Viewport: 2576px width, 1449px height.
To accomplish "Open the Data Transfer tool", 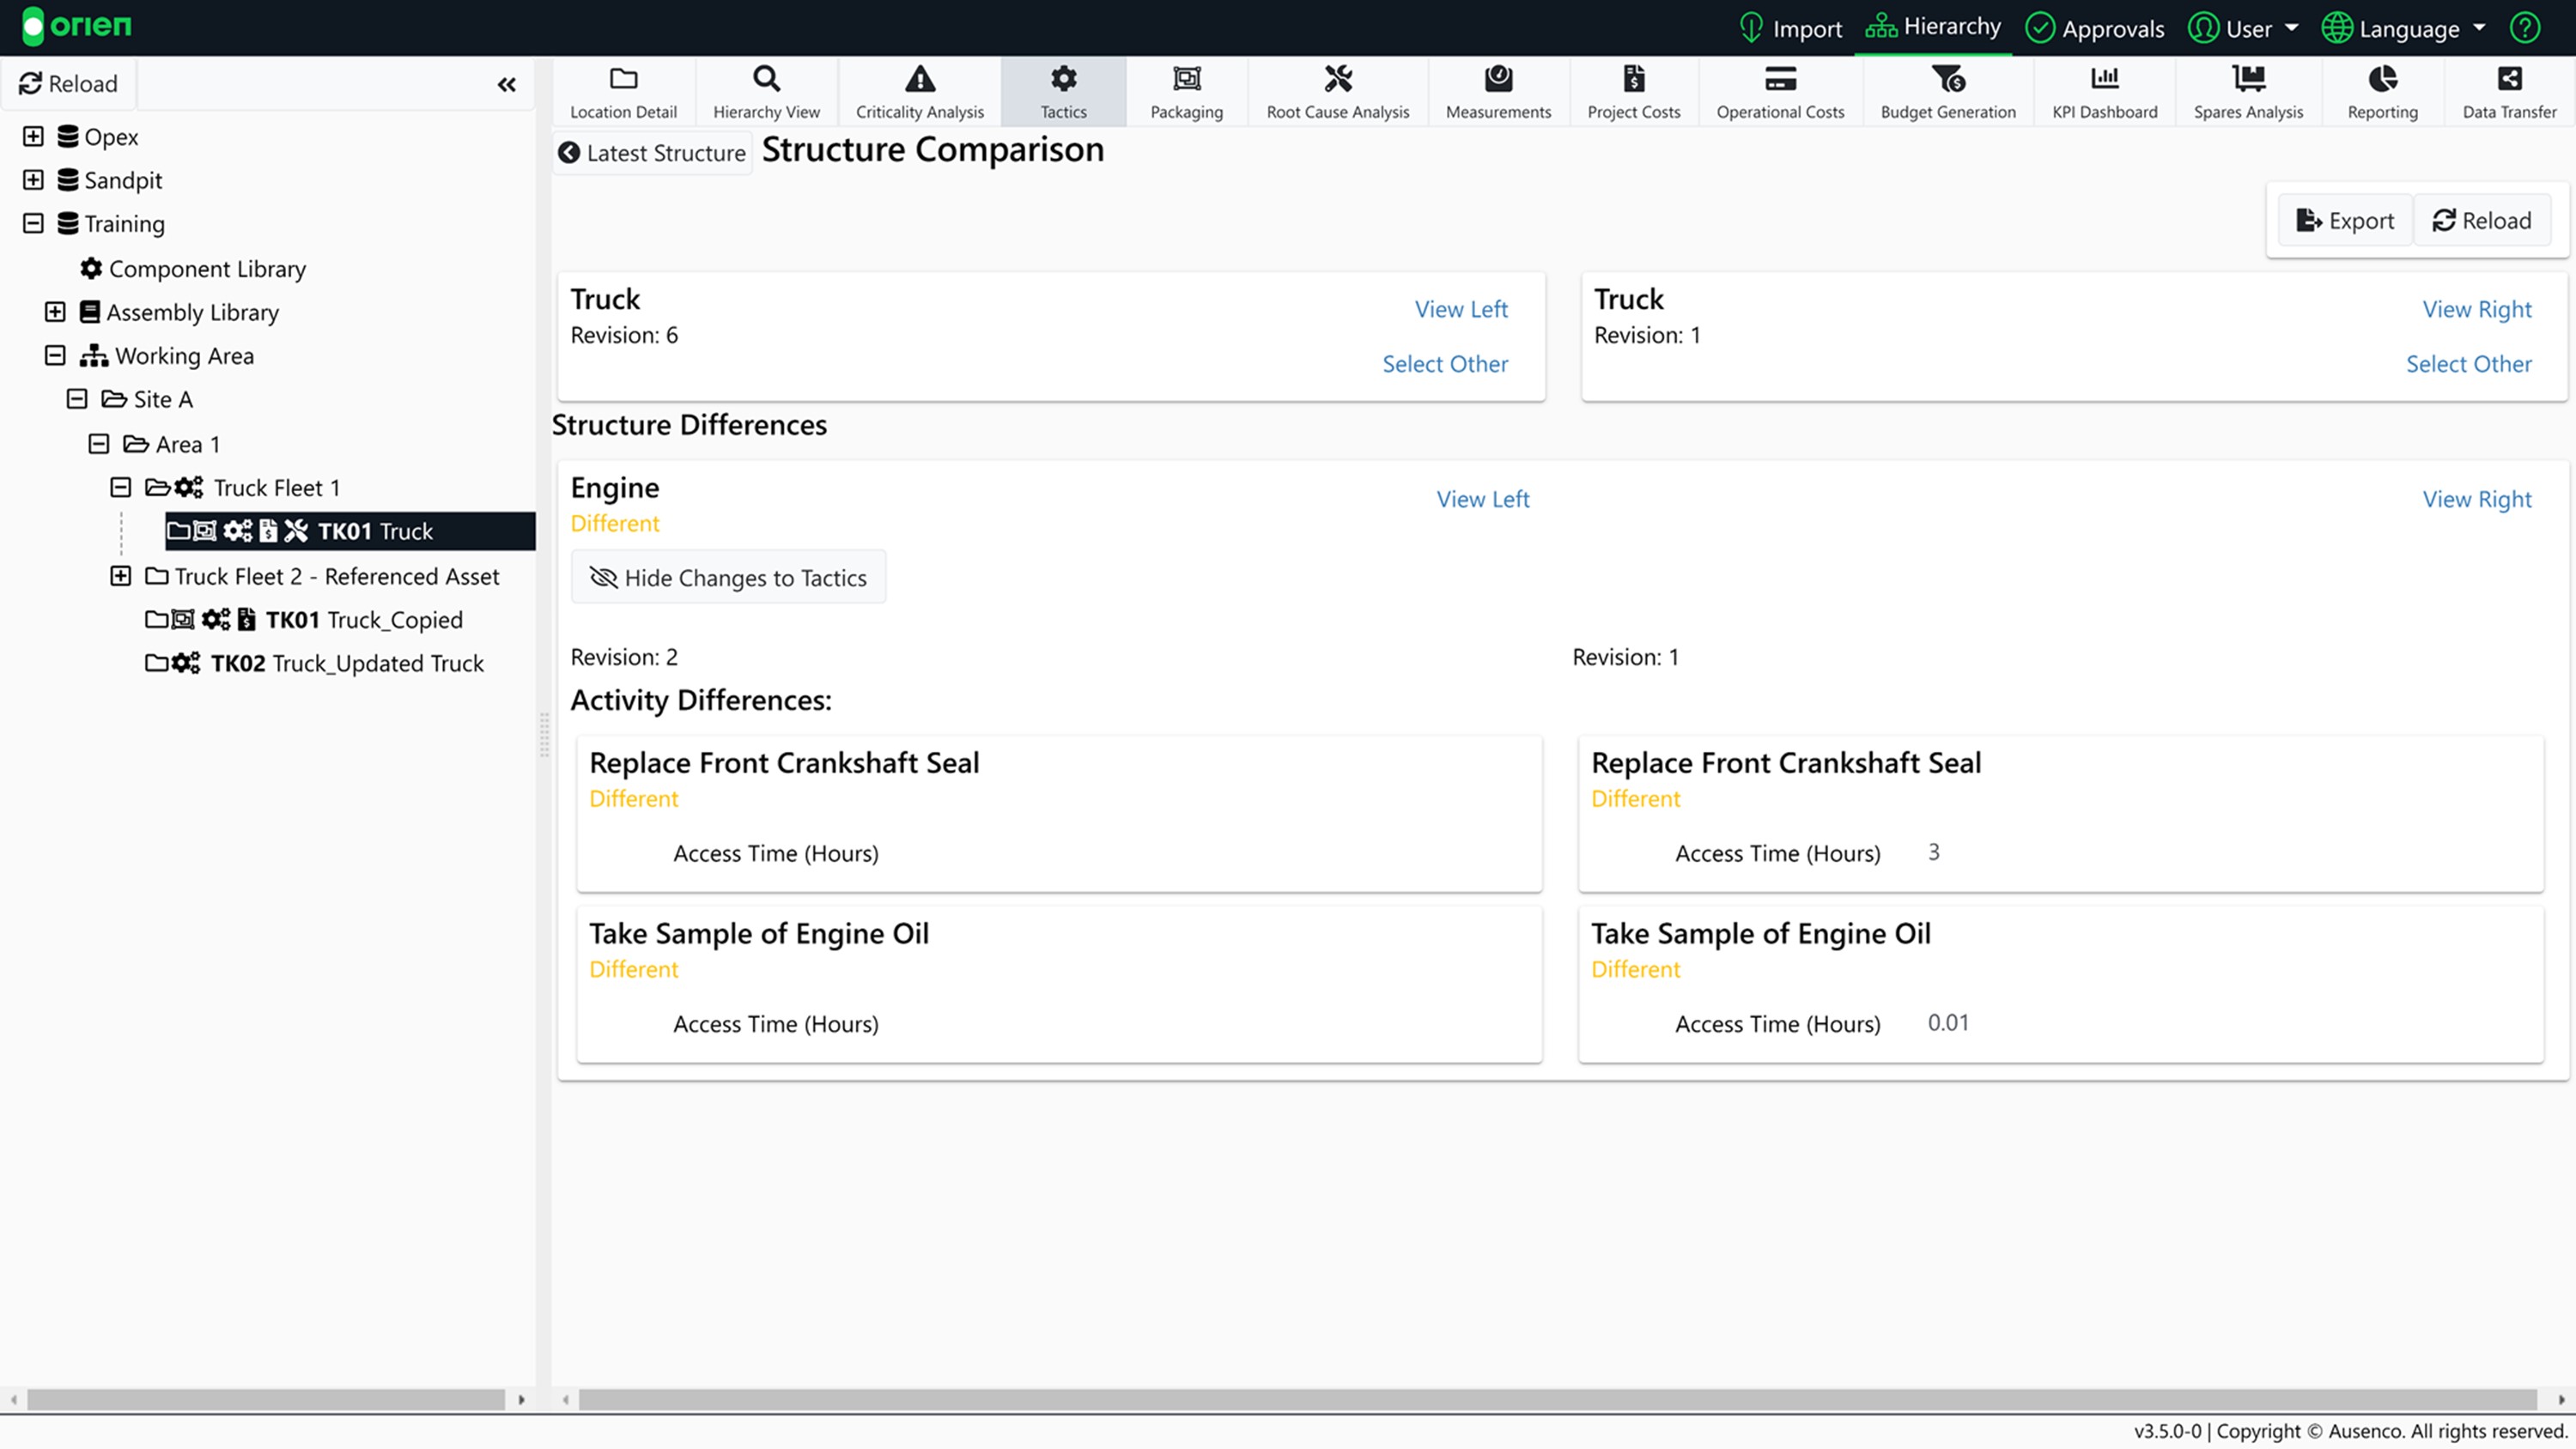I will click(2508, 92).
